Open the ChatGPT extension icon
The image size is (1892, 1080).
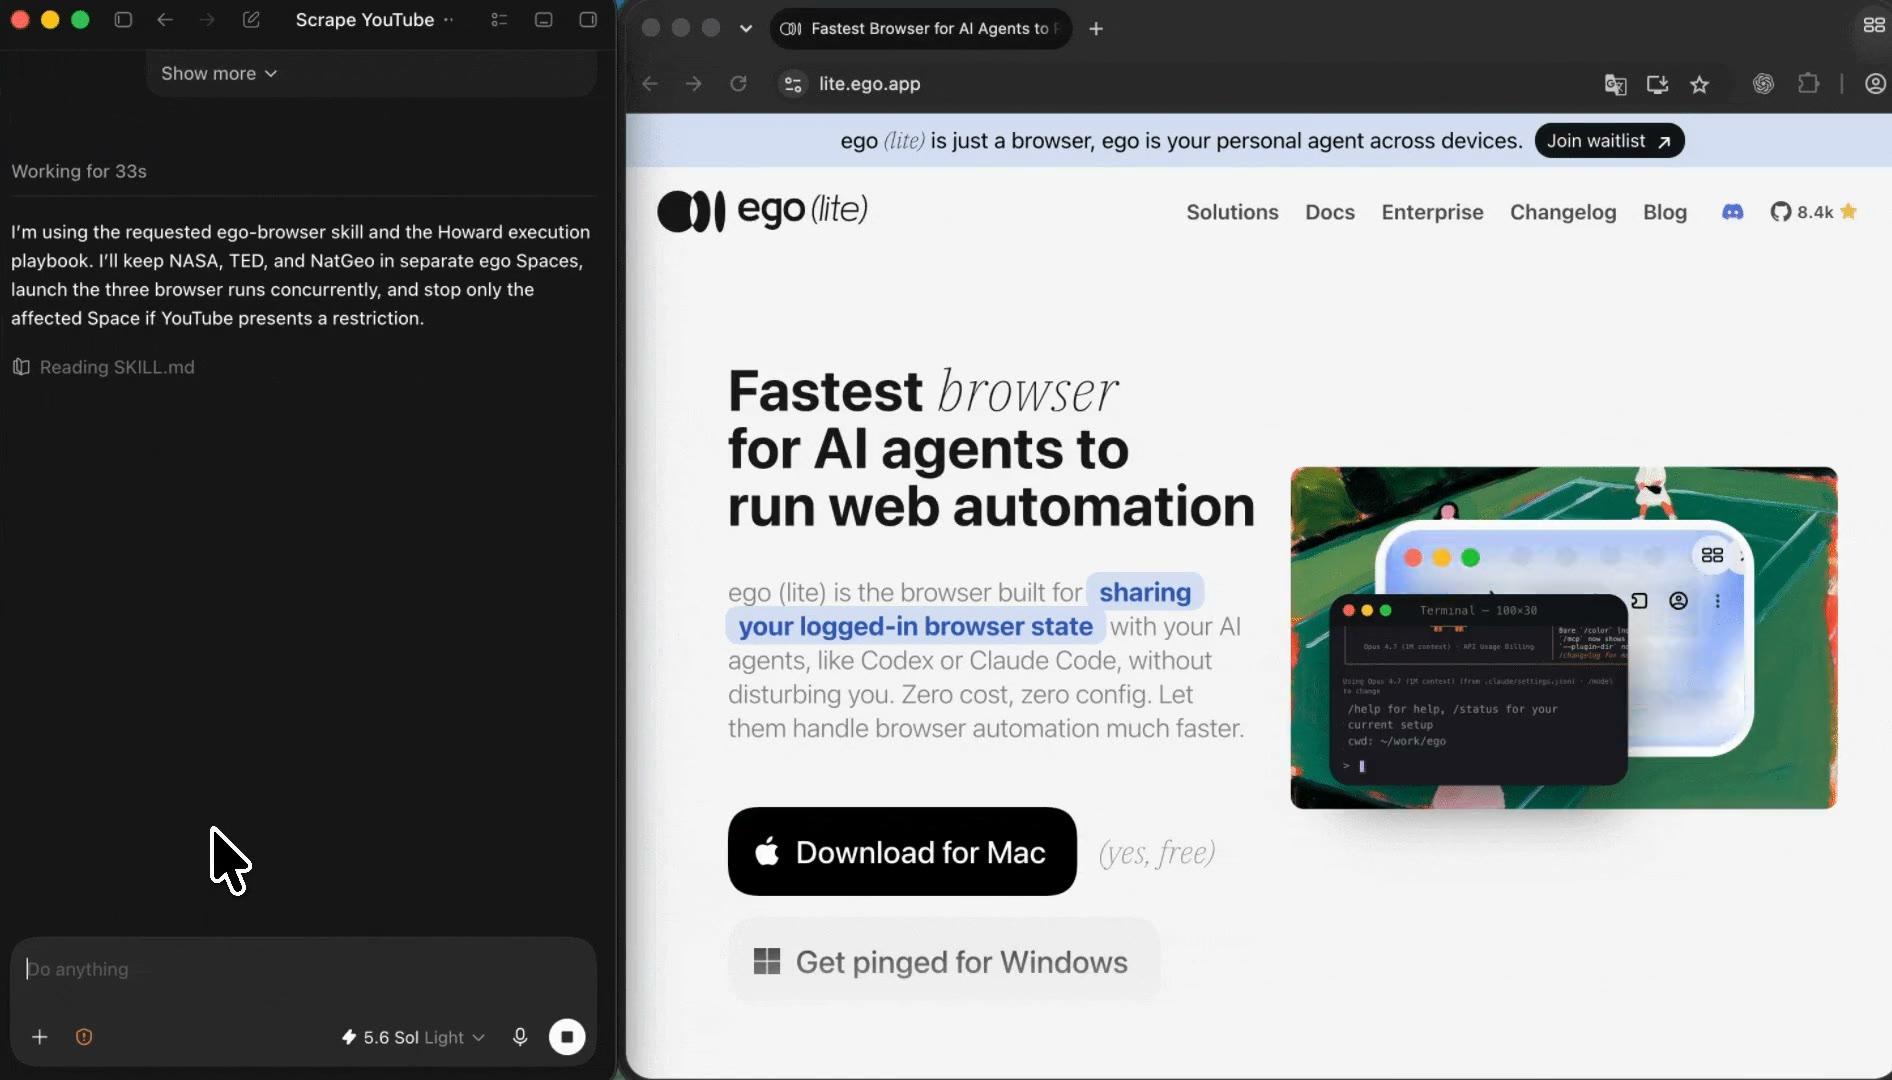1763,84
